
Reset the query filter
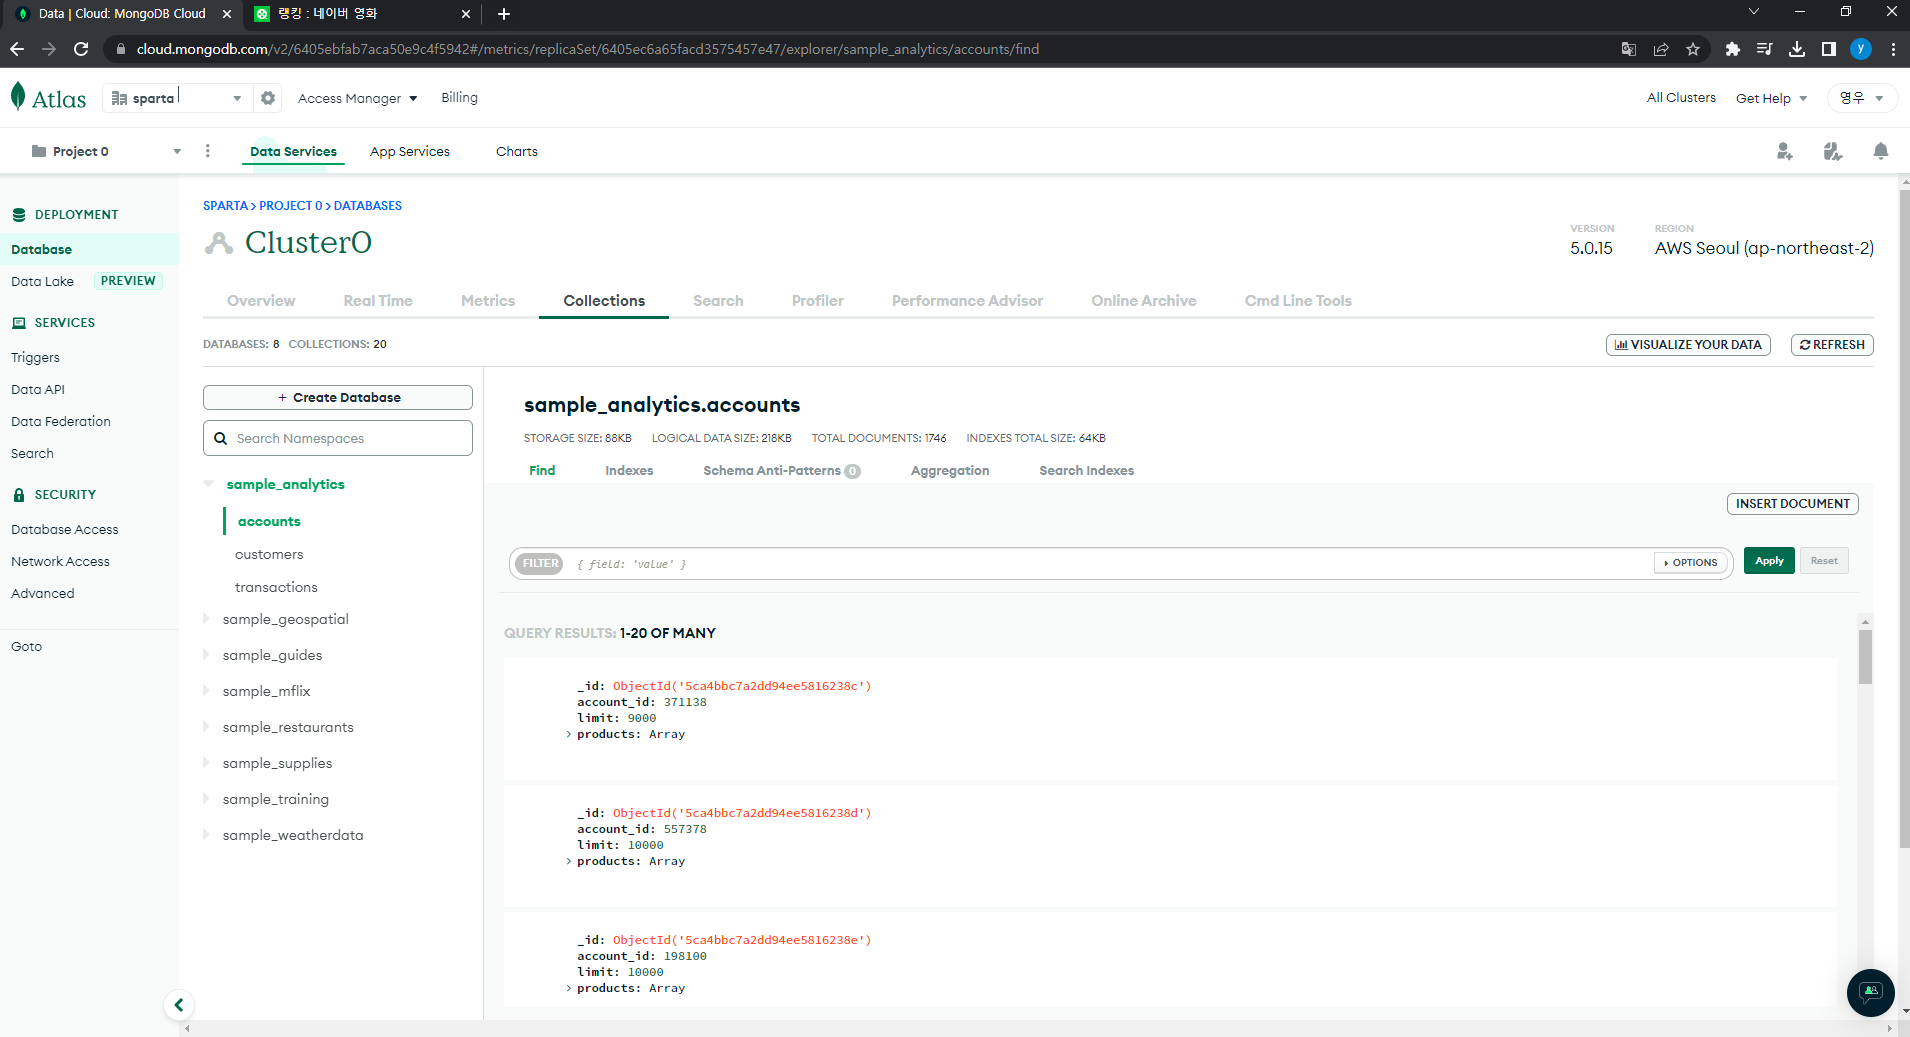point(1824,561)
